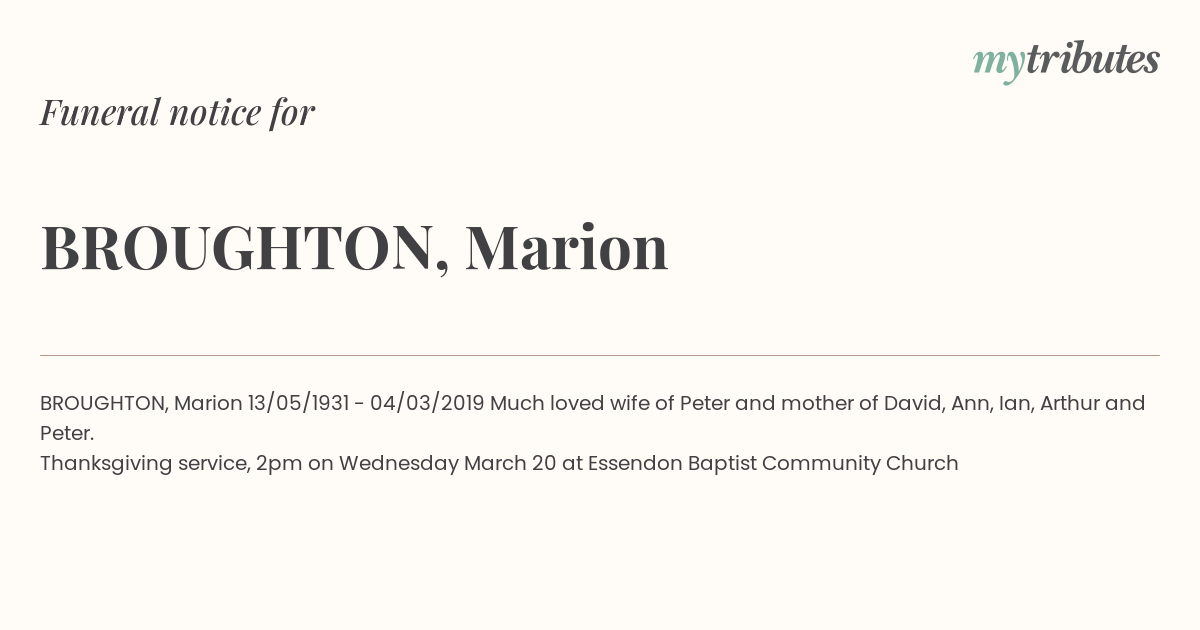Screen dimensions: 1200x630
Task: Click the "Funeral notice for" subtitle
Action: [x=177, y=112]
